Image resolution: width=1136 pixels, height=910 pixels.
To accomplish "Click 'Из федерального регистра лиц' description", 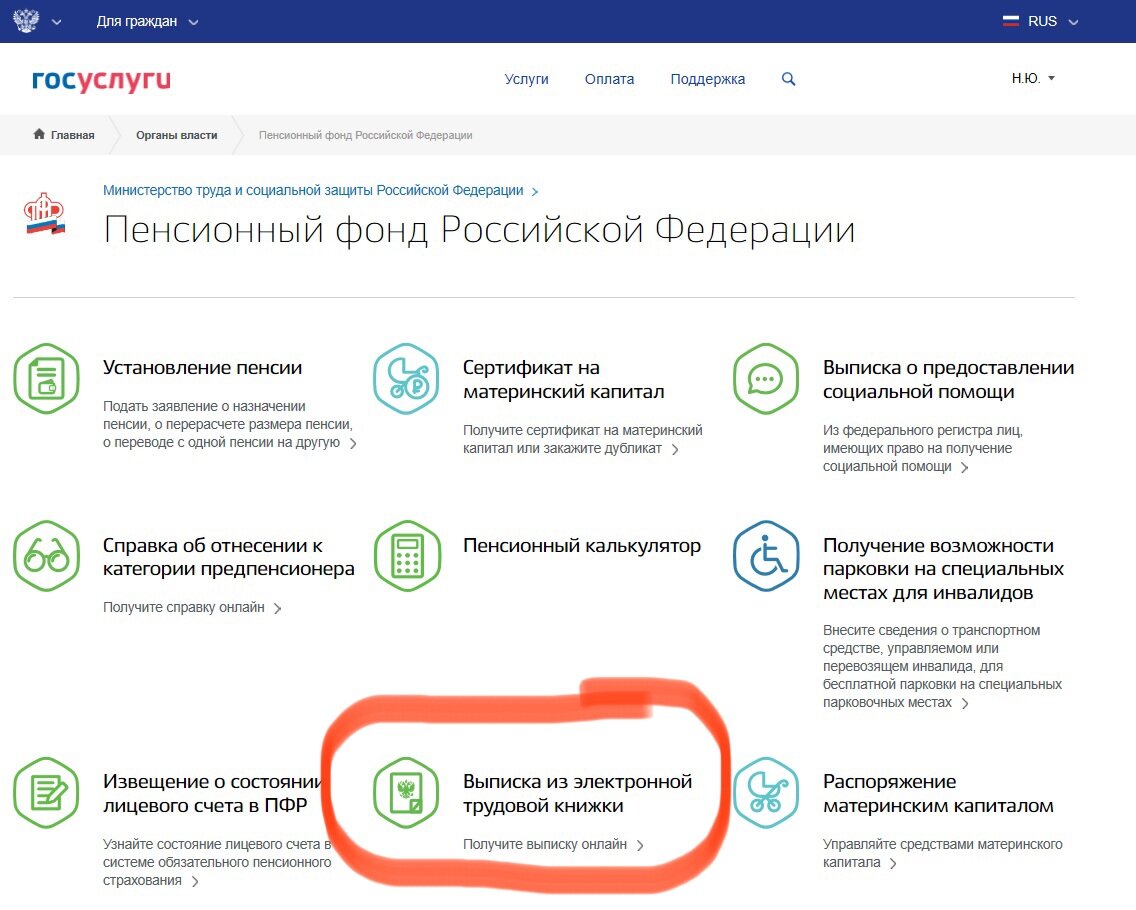I will pyautogui.click(x=922, y=448).
